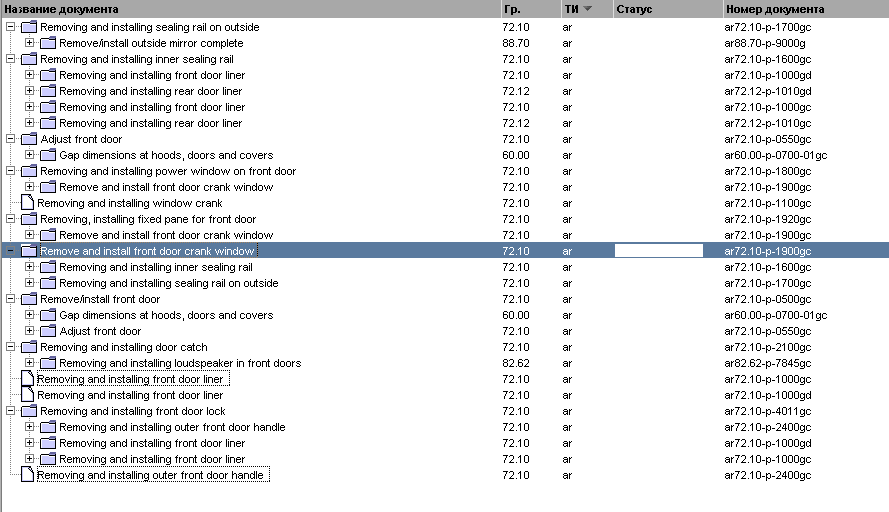The image size is (889, 512).
Task: Click document icon of Removing and installing outer front door handle
Action: 27,475
